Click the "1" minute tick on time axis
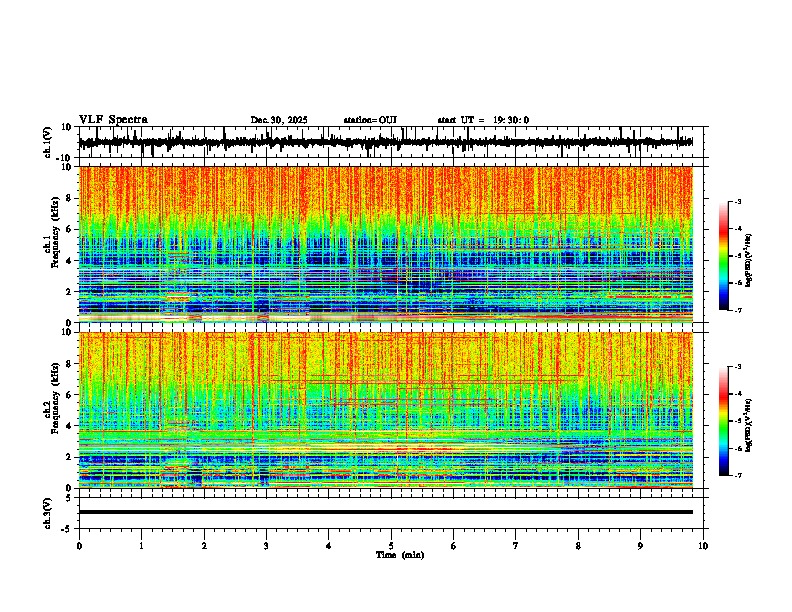 tap(141, 546)
